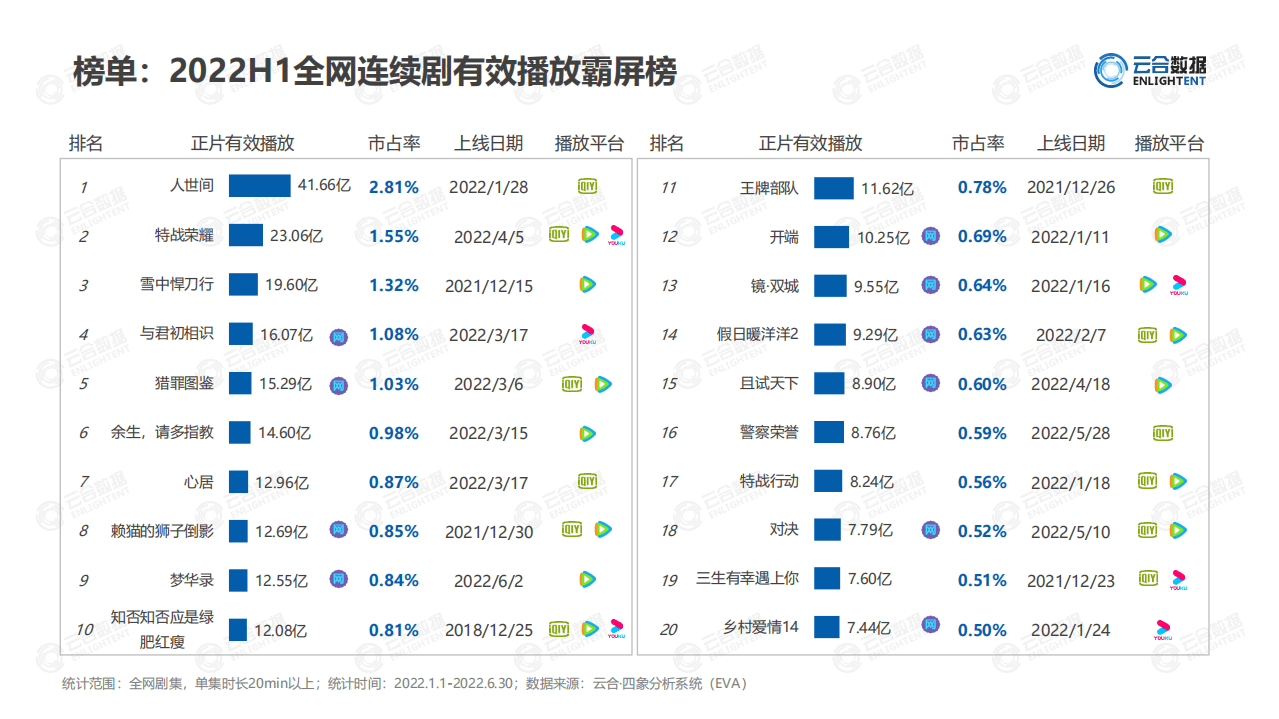Viewport: 1279px width, 719px height.
Task: Click the Tencent Video icon beside 雪中悍刀行
Action: pyautogui.click(x=586, y=285)
